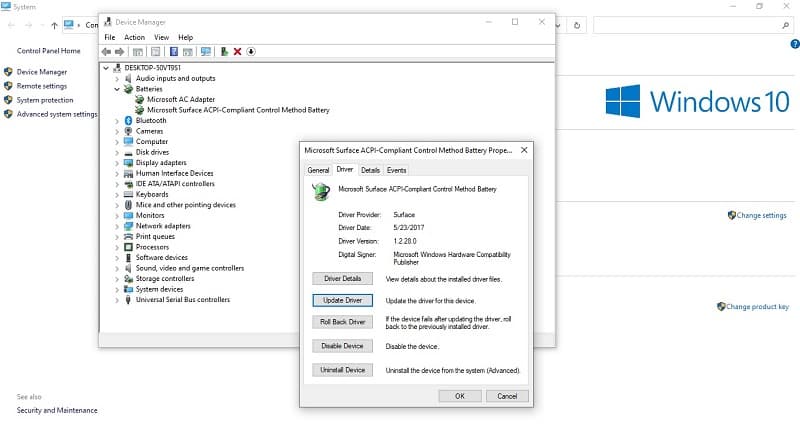Click the Keyboards category icon

(129, 194)
